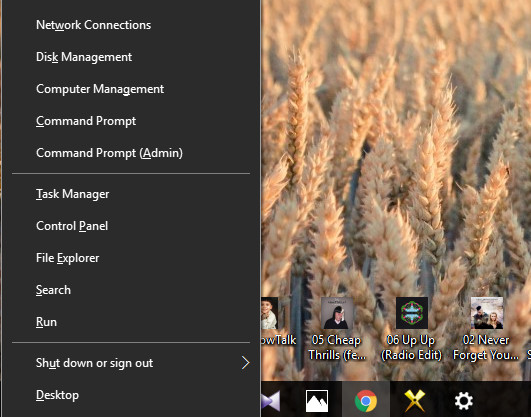Open Computer Management
Screen dimensions: 531x417
coord(131,89)
